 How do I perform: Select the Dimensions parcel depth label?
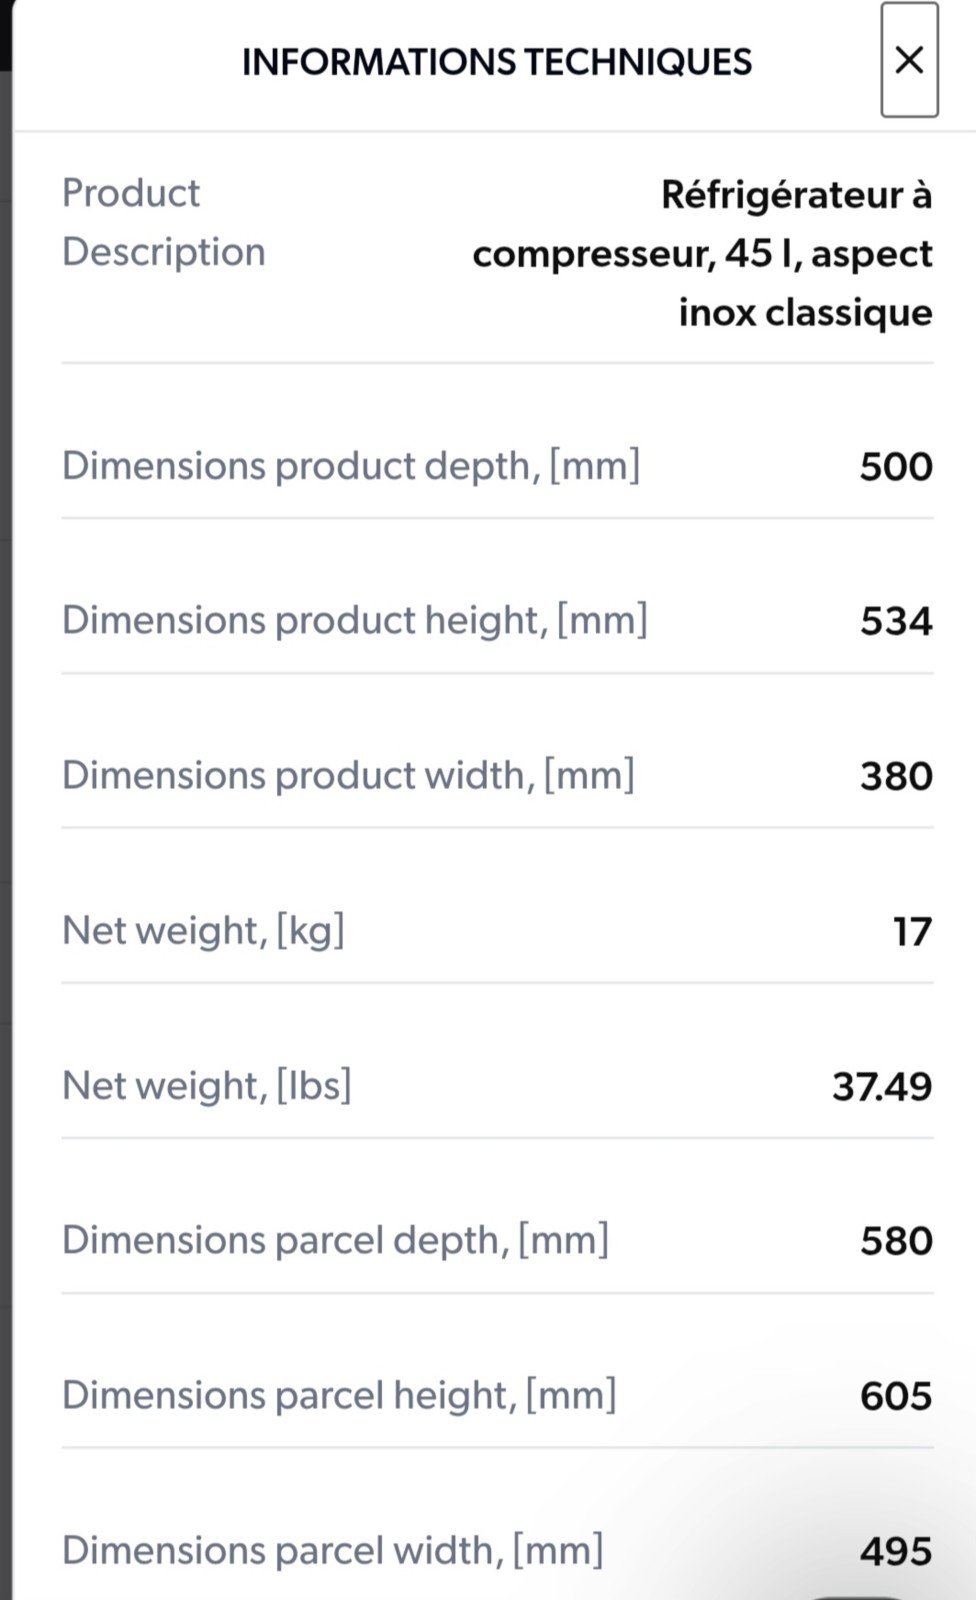pos(335,1240)
